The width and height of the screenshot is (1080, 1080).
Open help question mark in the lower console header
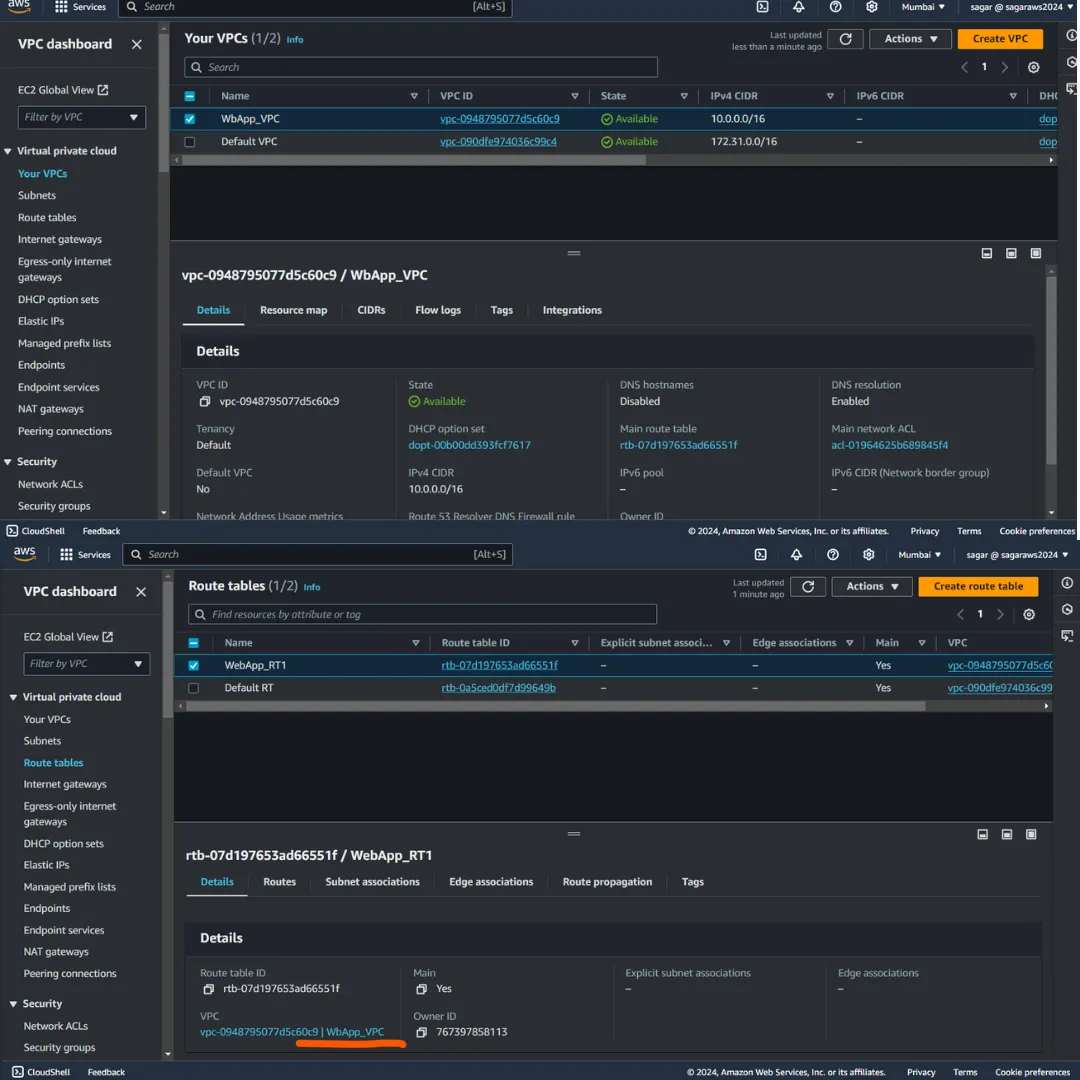click(x=833, y=554)
